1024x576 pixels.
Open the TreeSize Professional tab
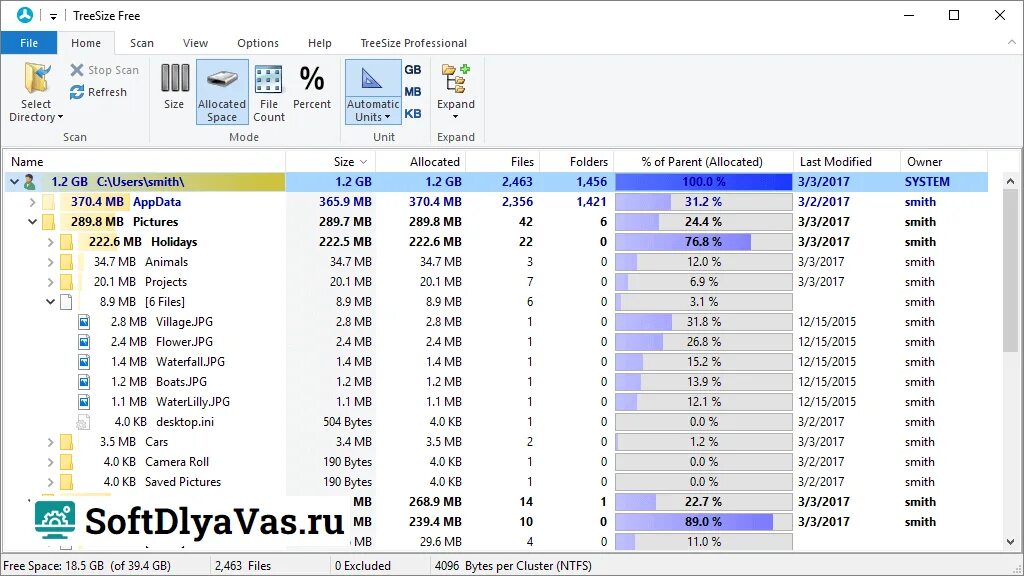point(413,43)
